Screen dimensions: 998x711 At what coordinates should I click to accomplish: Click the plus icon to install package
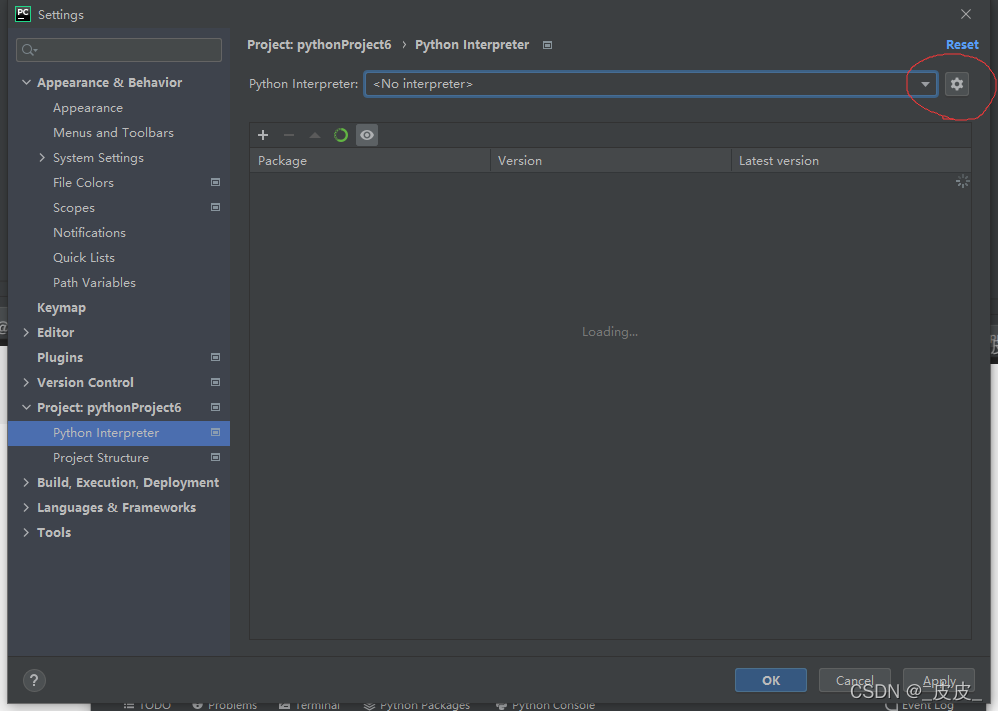[263, 135]
